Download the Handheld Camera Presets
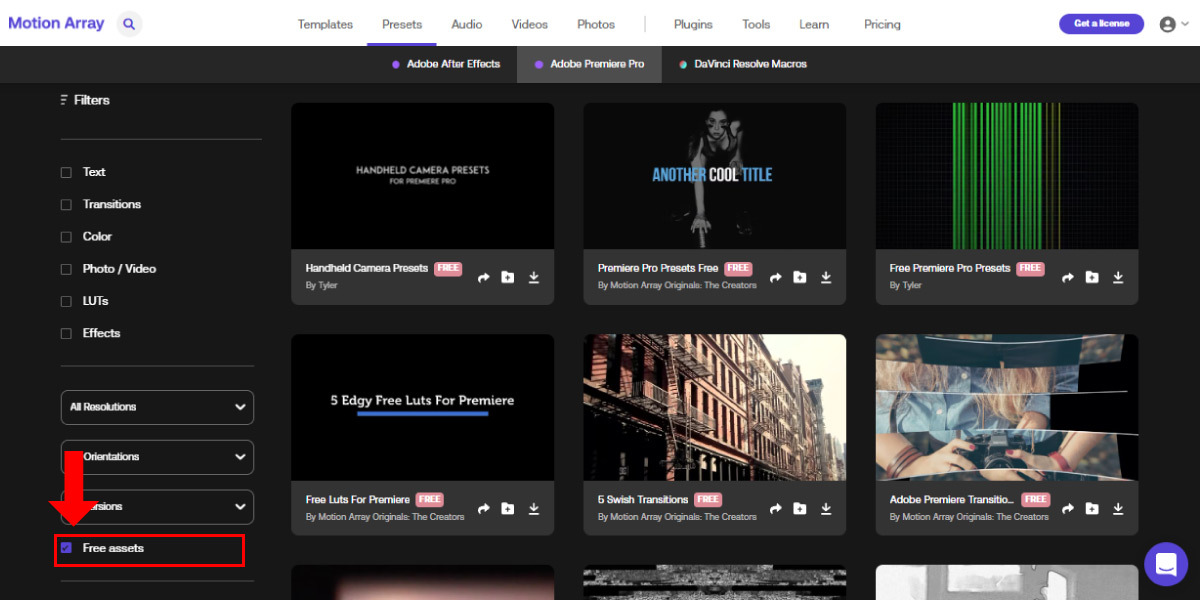1200x600 pixels. click(x=534, y=277)
